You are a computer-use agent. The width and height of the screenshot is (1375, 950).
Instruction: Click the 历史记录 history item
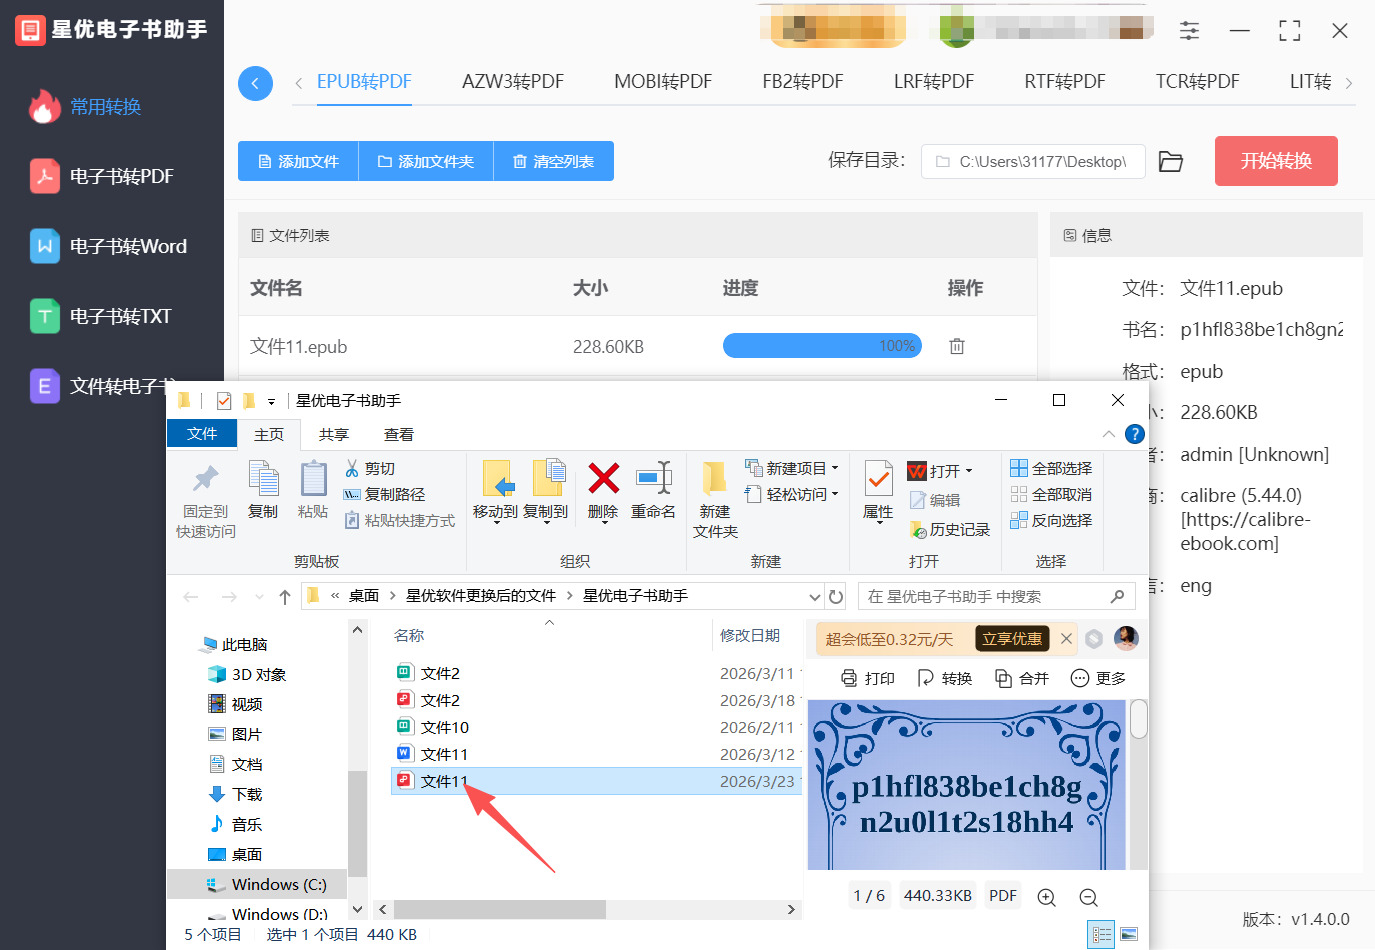point(949,529)
